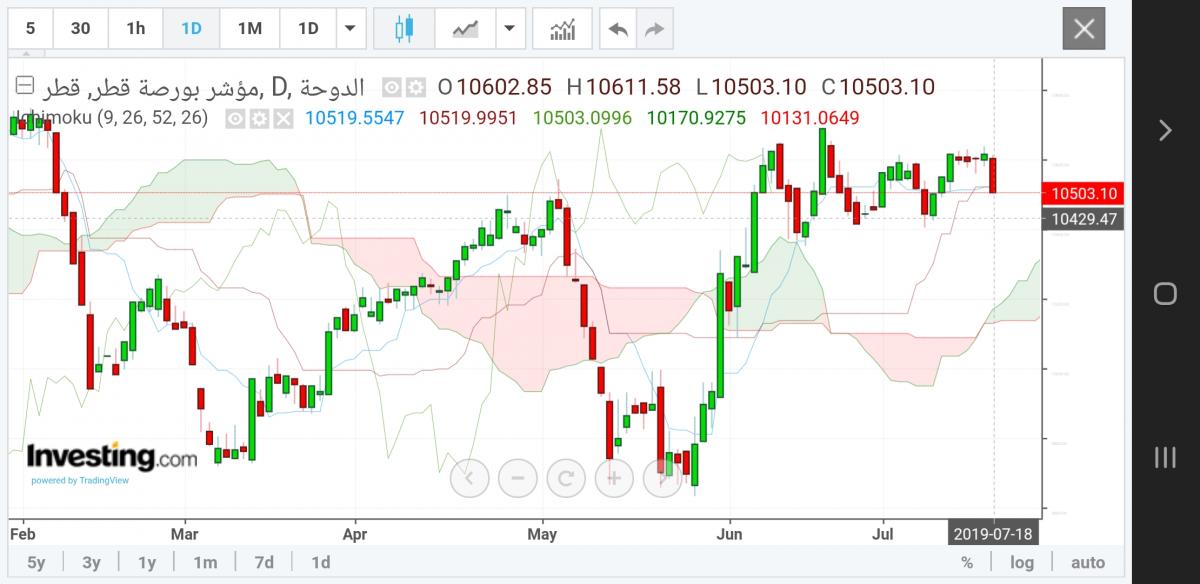Image resolution: width=1200 pixels, height=584 pixels.
Task: Open the line chart style icon
Action: (466, 28)
